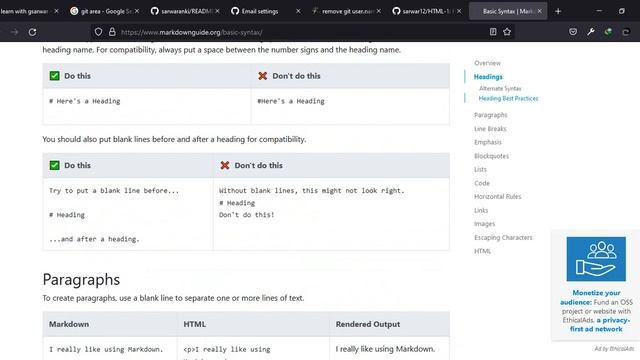Click 'Without blank lines' code example

pos(311,191)
